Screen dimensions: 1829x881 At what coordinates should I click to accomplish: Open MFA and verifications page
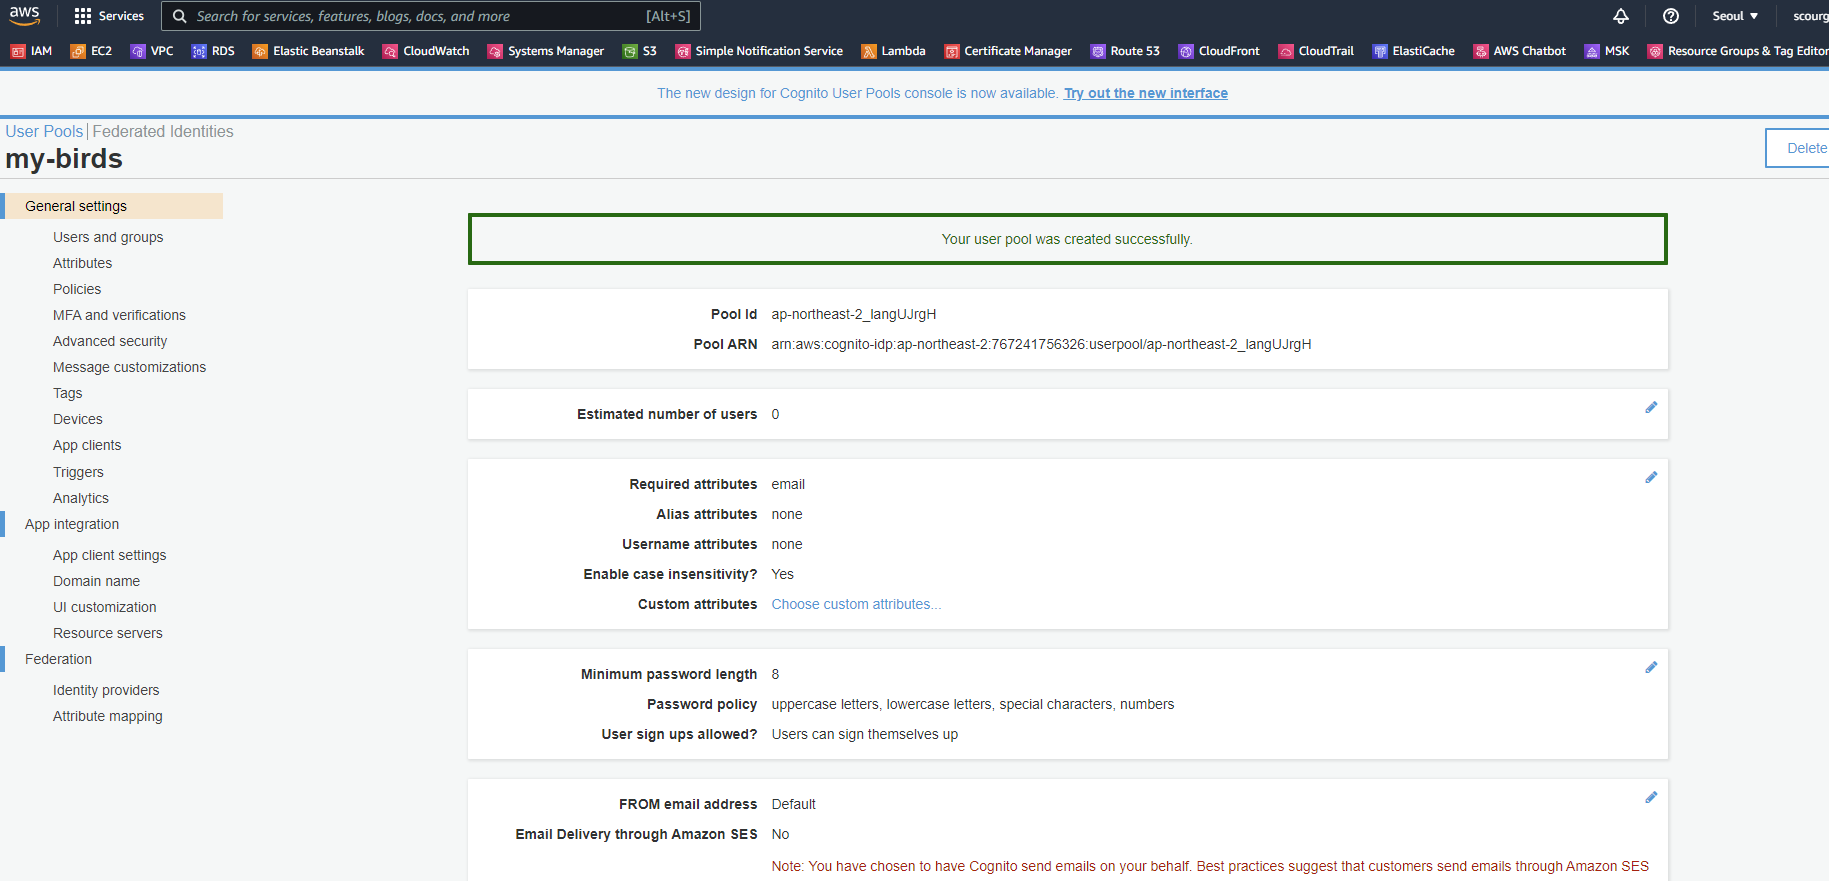(x=119, y=315)
